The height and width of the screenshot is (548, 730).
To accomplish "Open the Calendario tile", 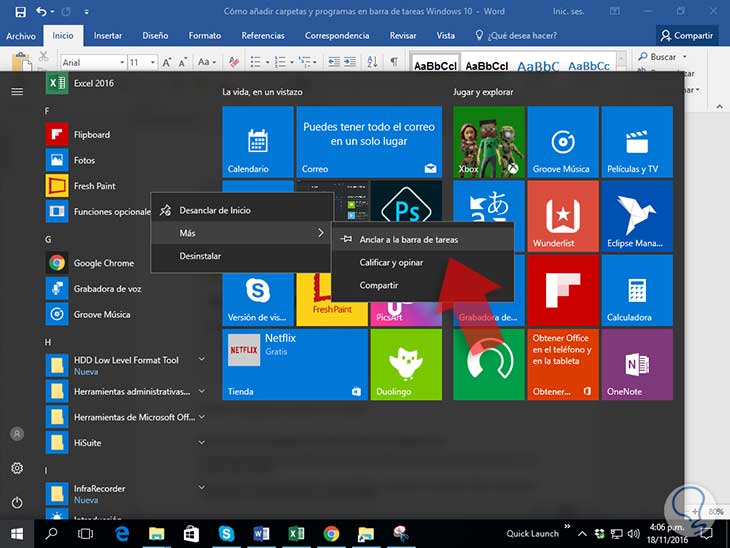I will [x=258, y=142].
